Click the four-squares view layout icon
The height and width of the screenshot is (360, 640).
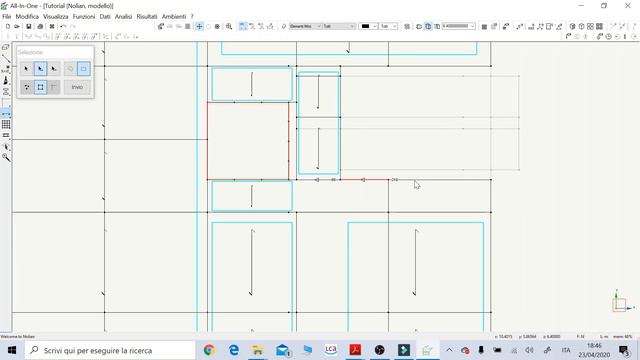(590, 26)
